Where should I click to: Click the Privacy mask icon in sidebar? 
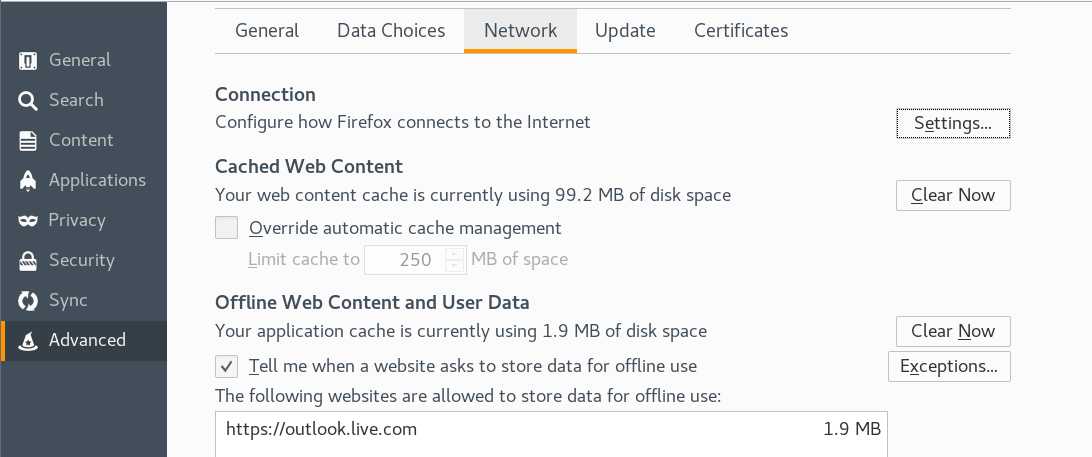coord(28,220)
